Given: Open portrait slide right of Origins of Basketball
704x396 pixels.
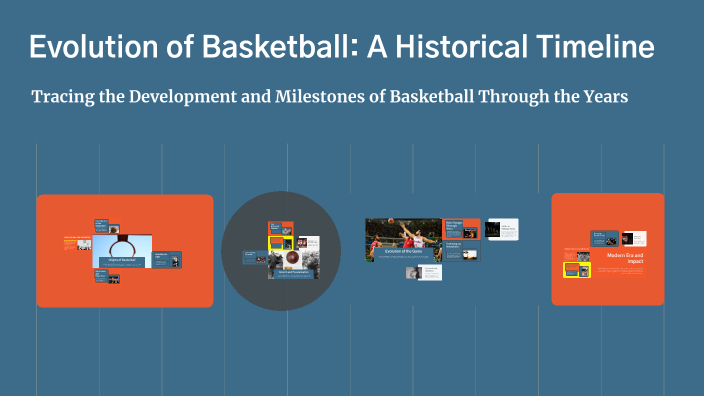Looking at the screenshot, I should 167,260.
